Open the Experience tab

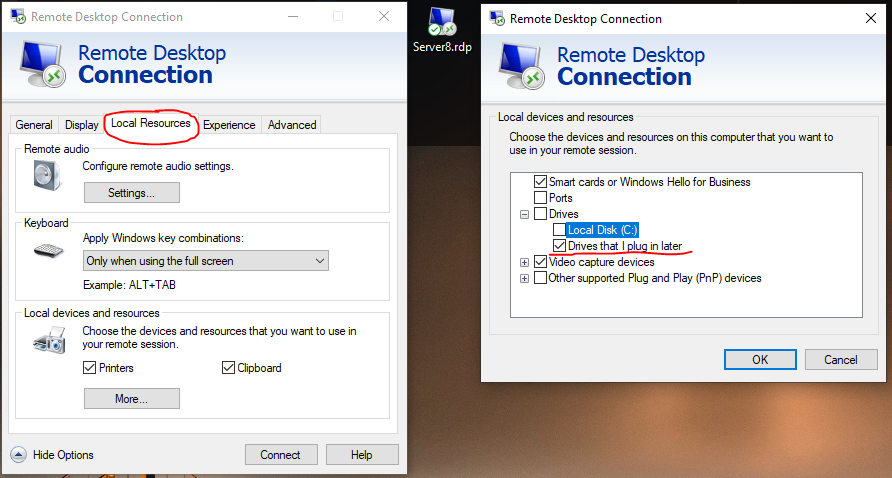229,125
